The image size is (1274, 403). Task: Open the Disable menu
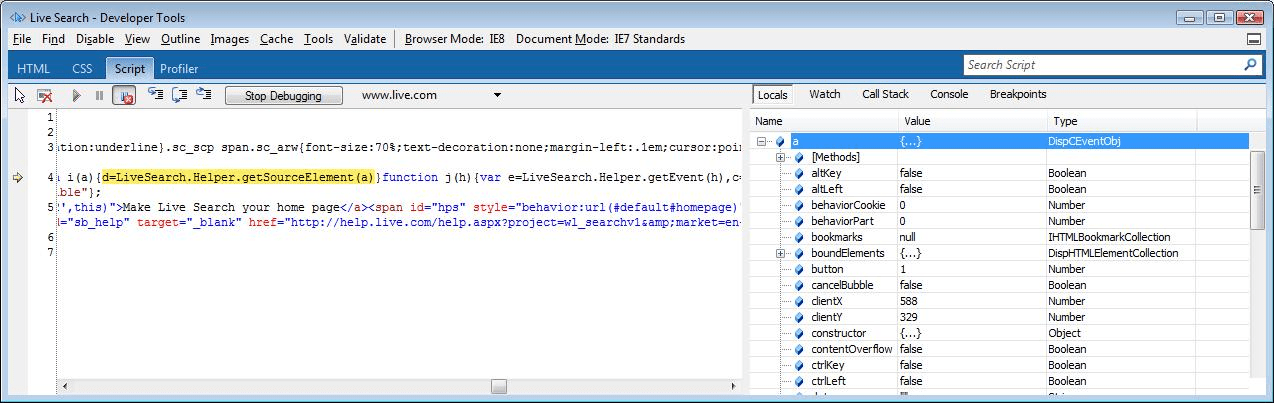click(x=95, y=39)
